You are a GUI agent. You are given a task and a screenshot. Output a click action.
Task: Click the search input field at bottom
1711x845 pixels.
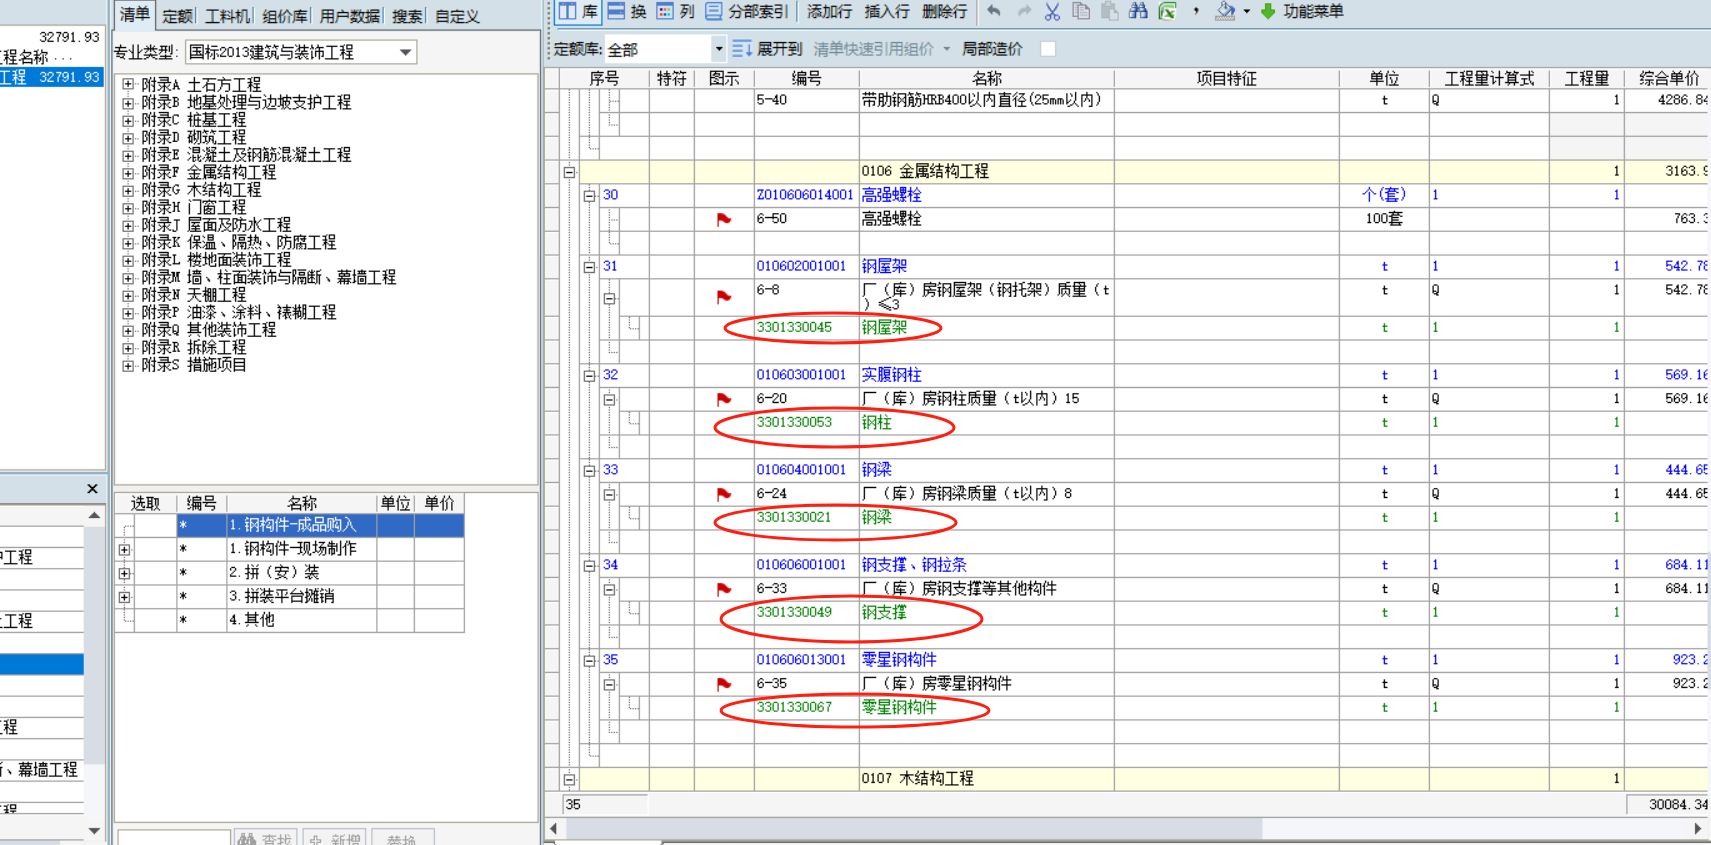(x=174, y=838)
